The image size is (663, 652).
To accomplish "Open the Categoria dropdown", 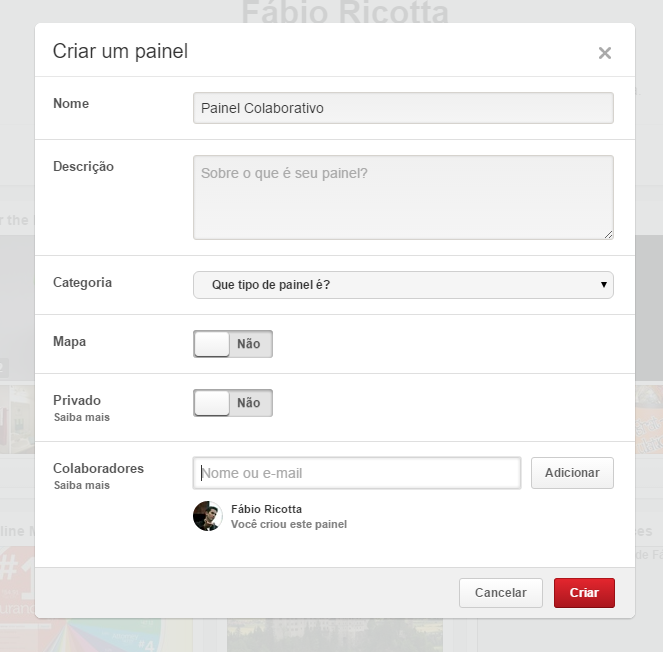I will click(403, 285).
